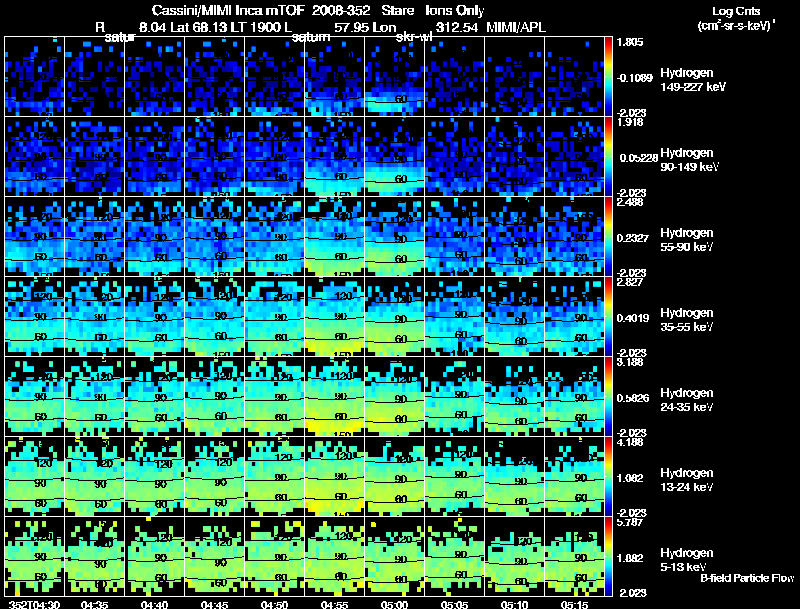This screenshot has width=800, height=609.
Task: Click the '1.918' scale maximum value
Action: point(631,122)
